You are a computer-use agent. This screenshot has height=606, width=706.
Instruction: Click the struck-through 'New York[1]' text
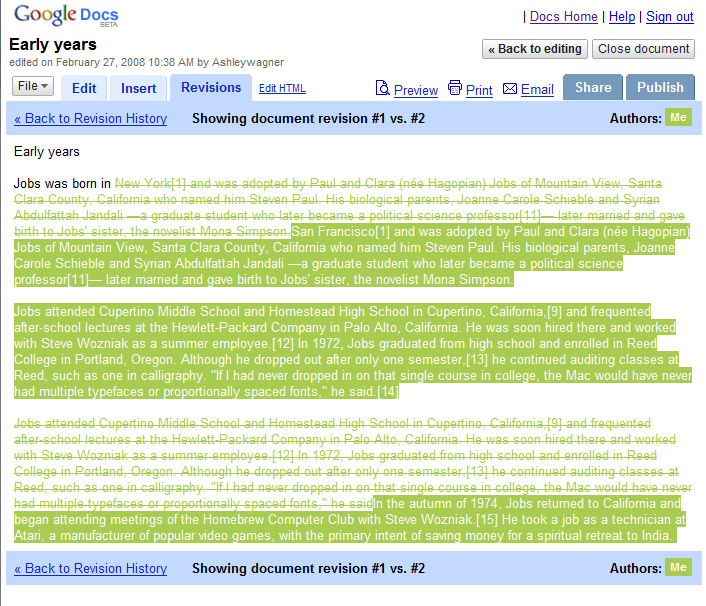[150, 184]
